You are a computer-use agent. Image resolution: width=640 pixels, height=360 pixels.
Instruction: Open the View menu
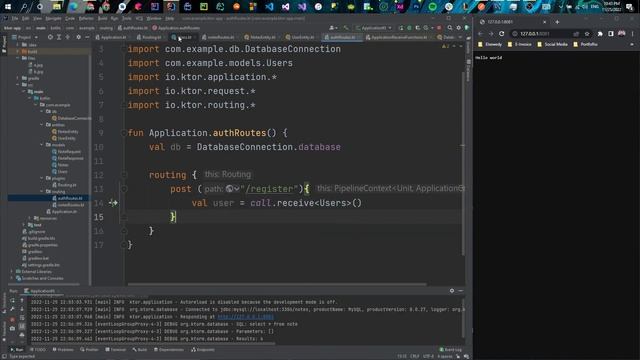(x=37, y=18)
